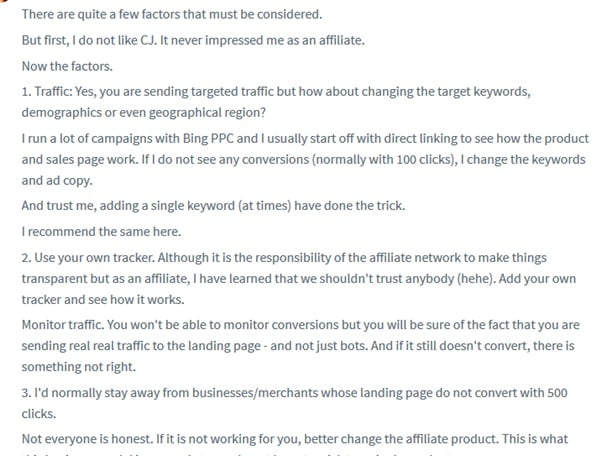Image resolution: width=596 pixels, height=456 pixels.
Task: Click the line 'I recommend the same here.'
Action: [x=101, y=231]
